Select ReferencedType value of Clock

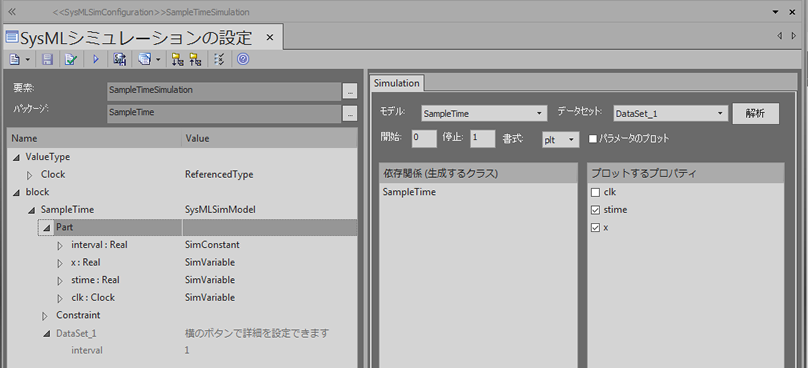pos(219,175)
